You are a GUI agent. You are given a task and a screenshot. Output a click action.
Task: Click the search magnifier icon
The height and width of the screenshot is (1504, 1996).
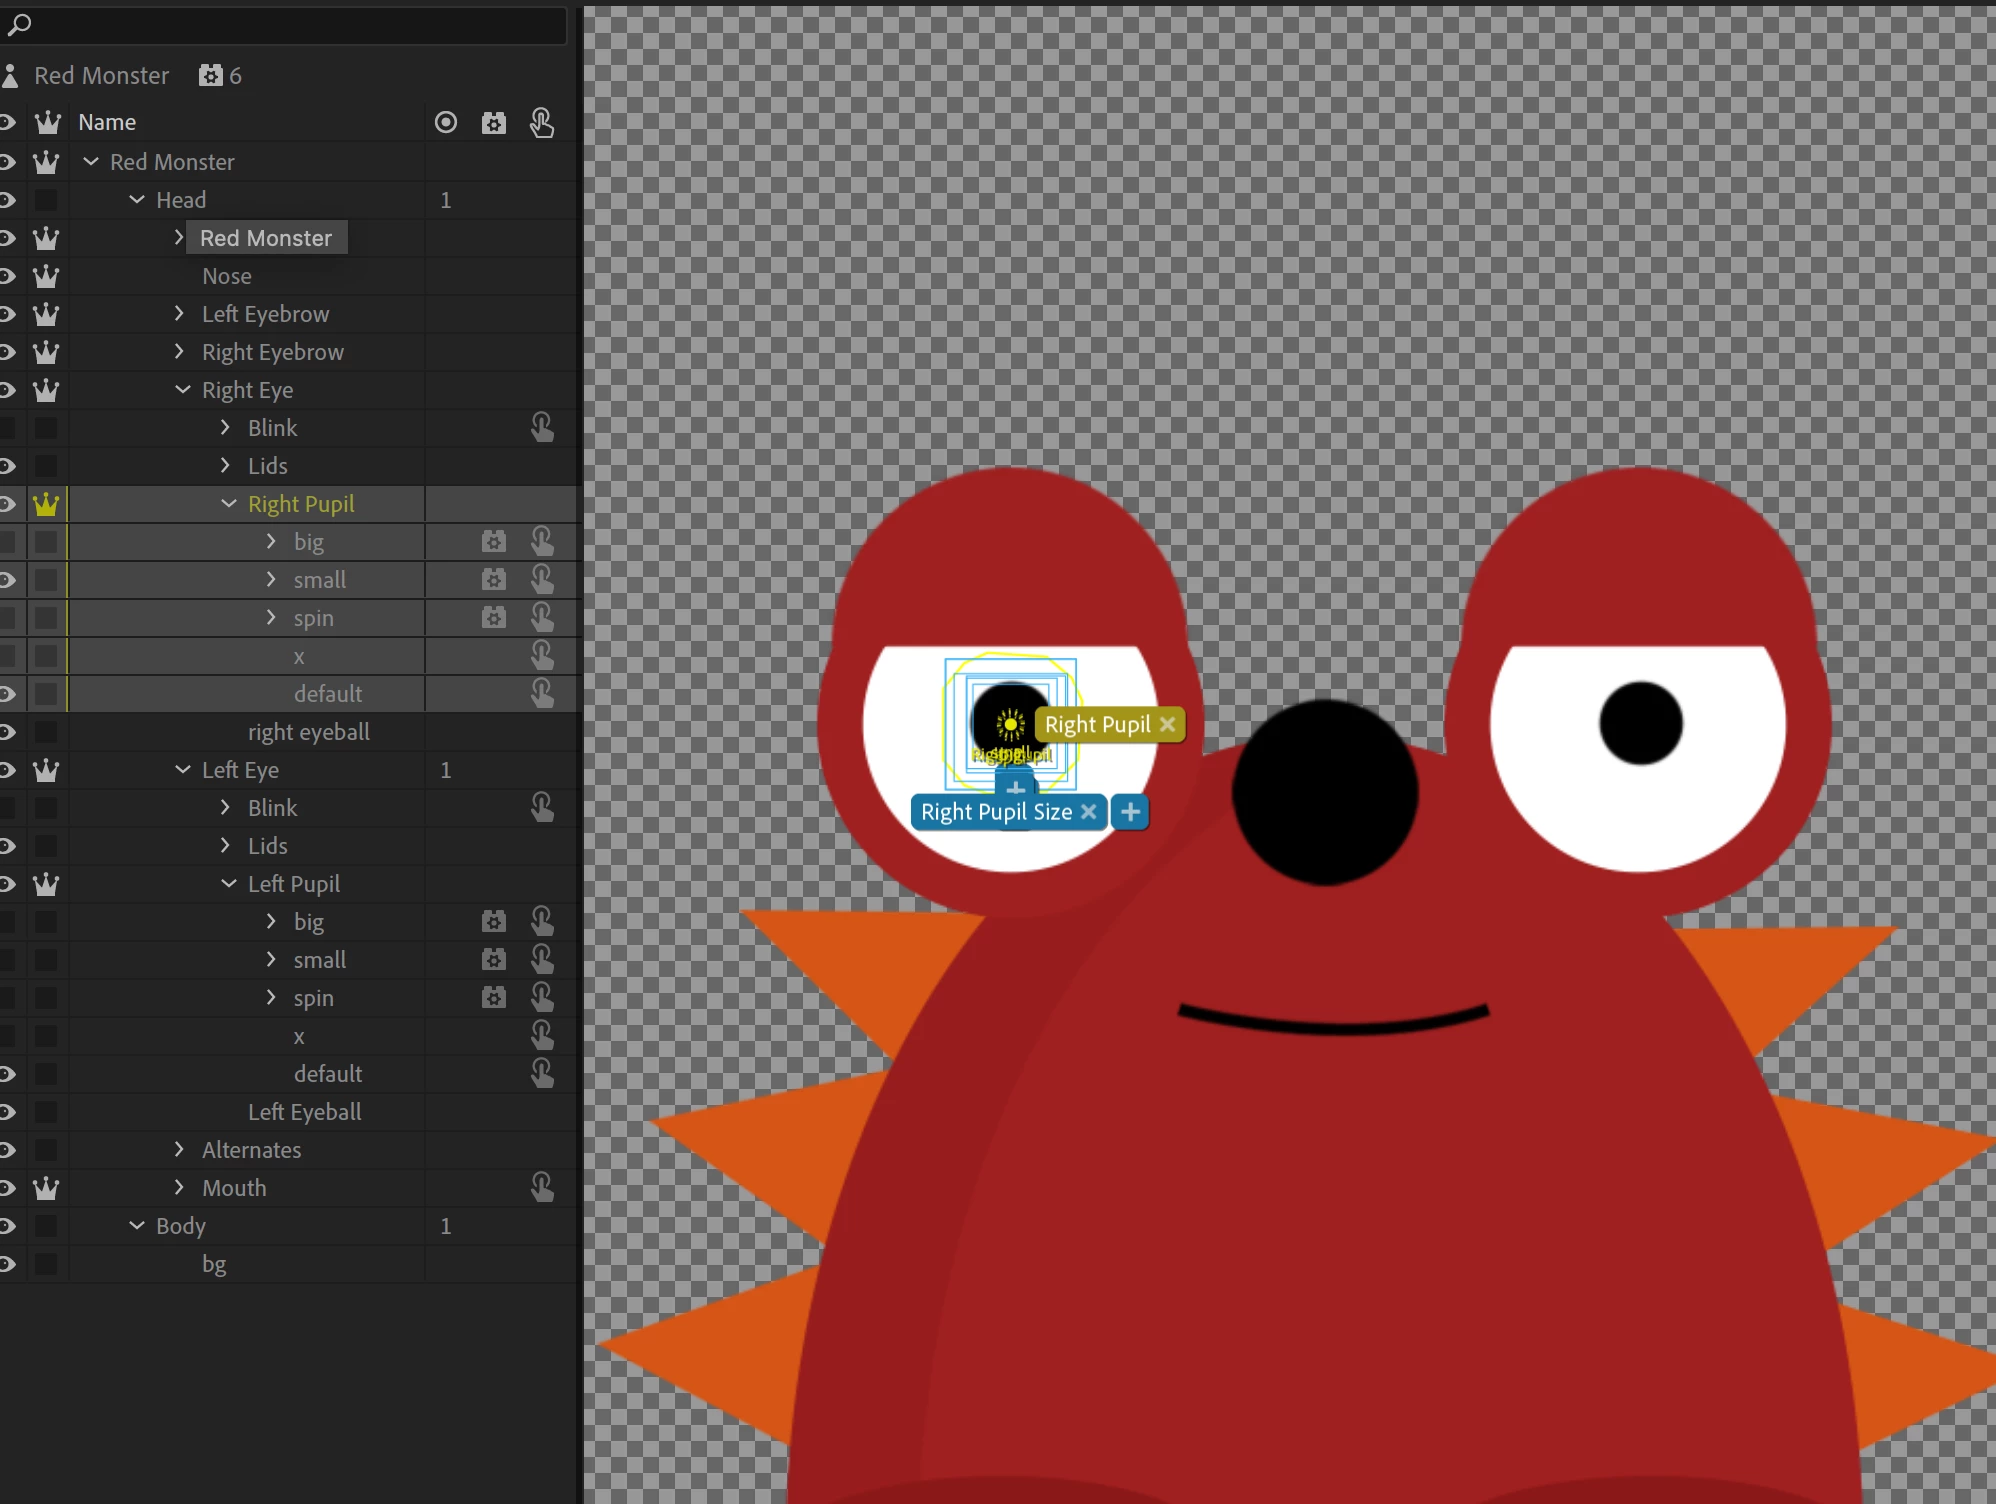[19, 24]
